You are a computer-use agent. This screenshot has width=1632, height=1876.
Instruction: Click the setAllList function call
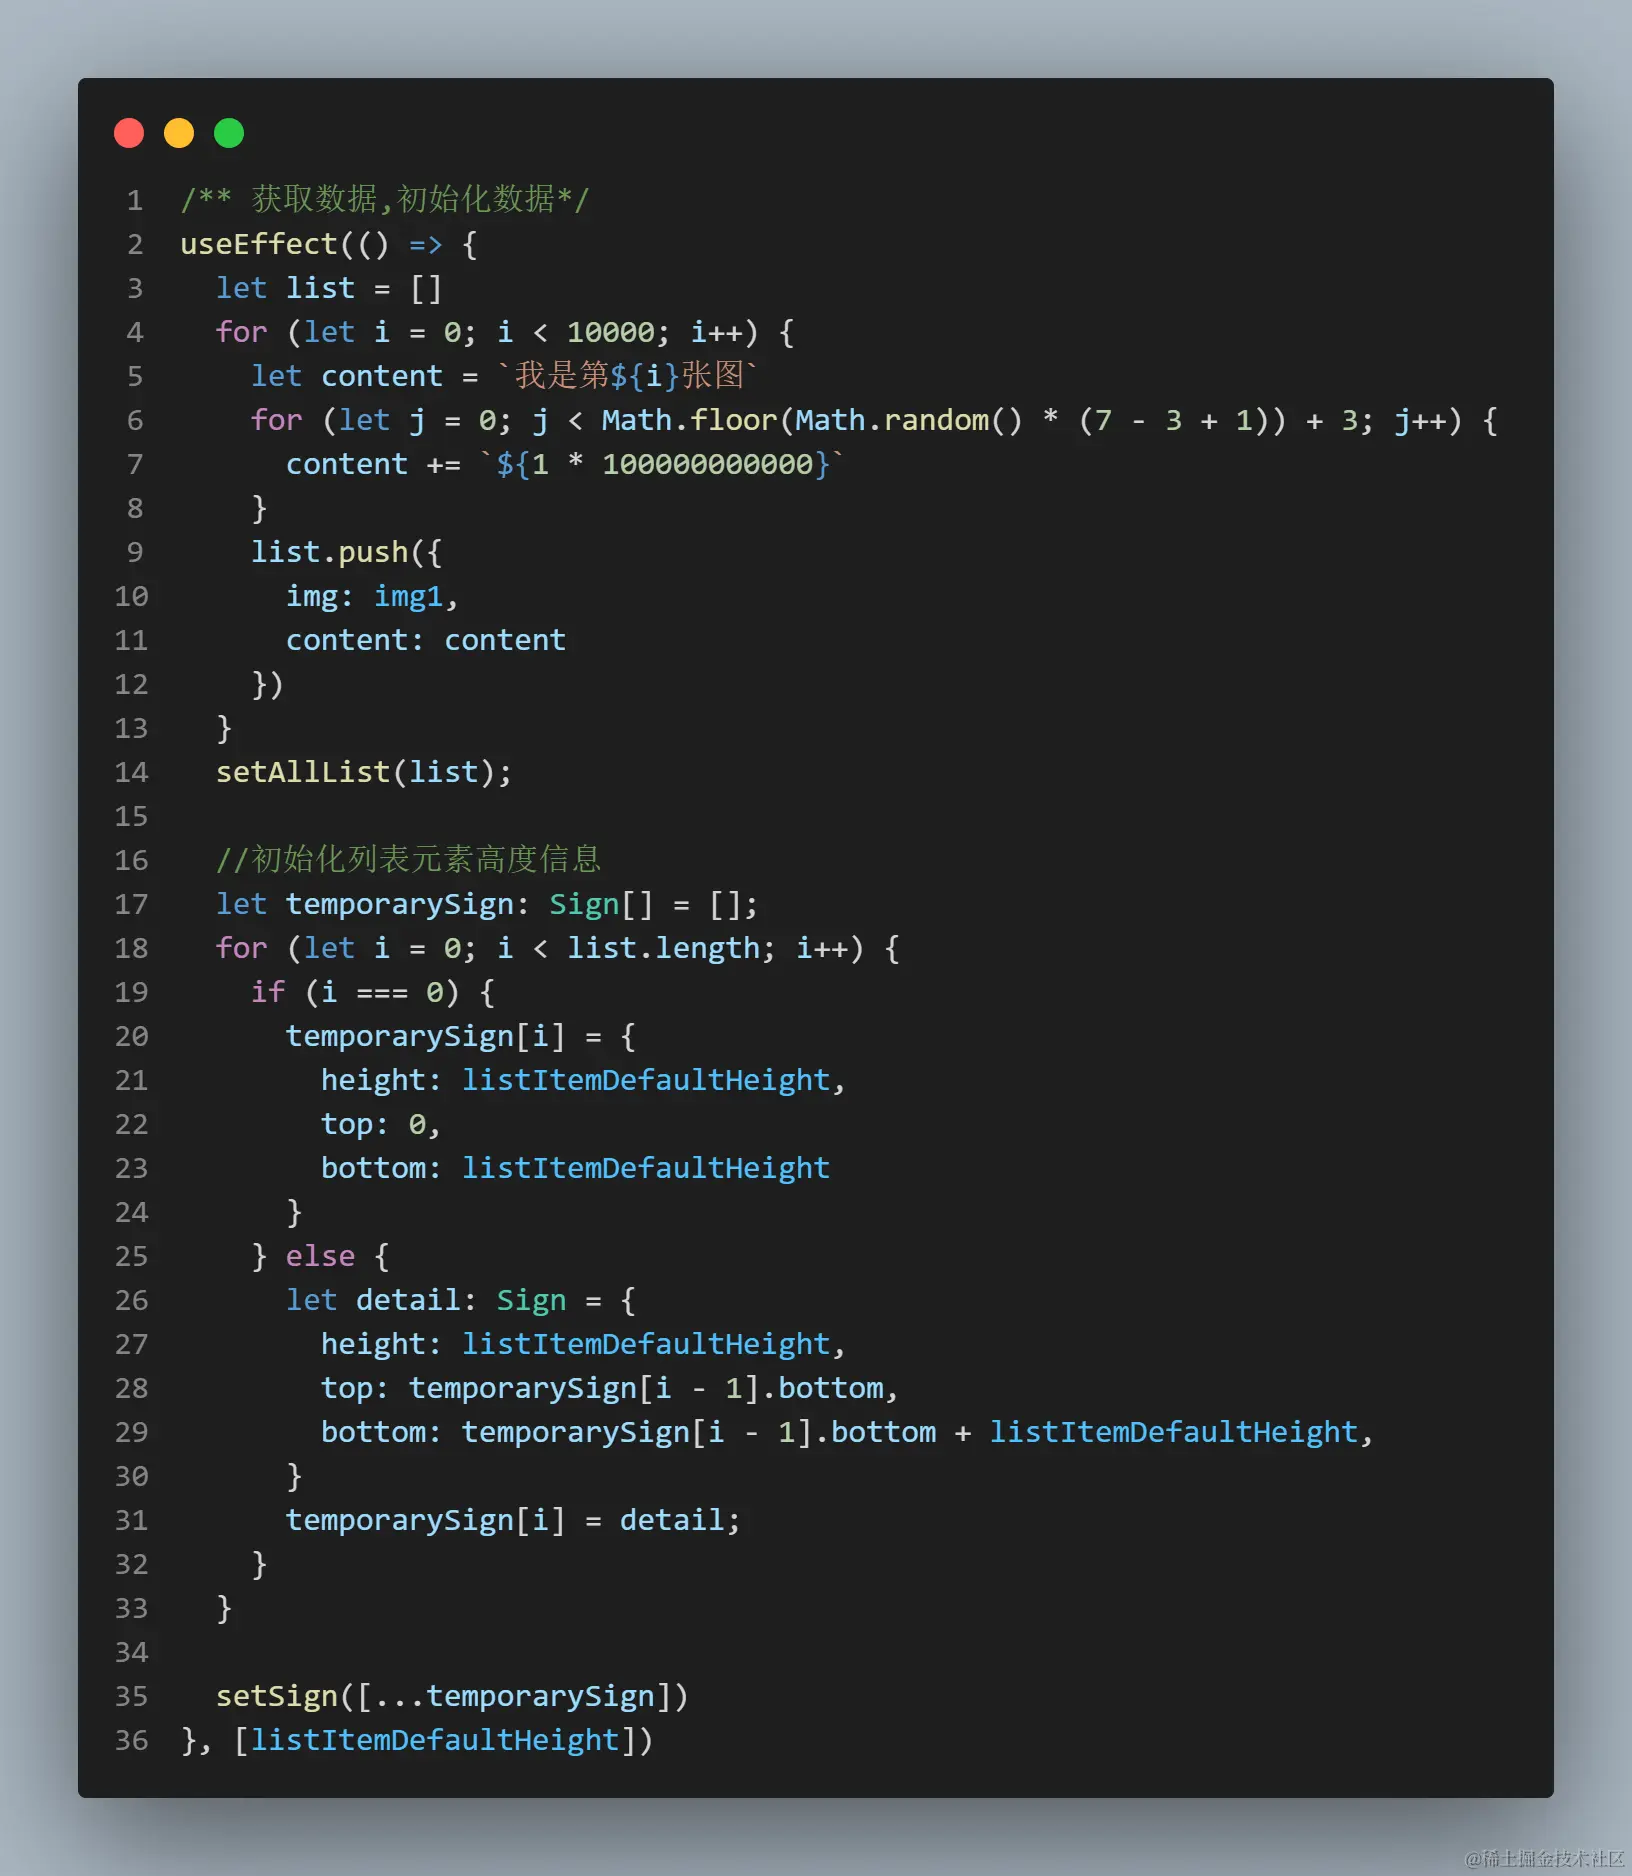tap(302, 771)
